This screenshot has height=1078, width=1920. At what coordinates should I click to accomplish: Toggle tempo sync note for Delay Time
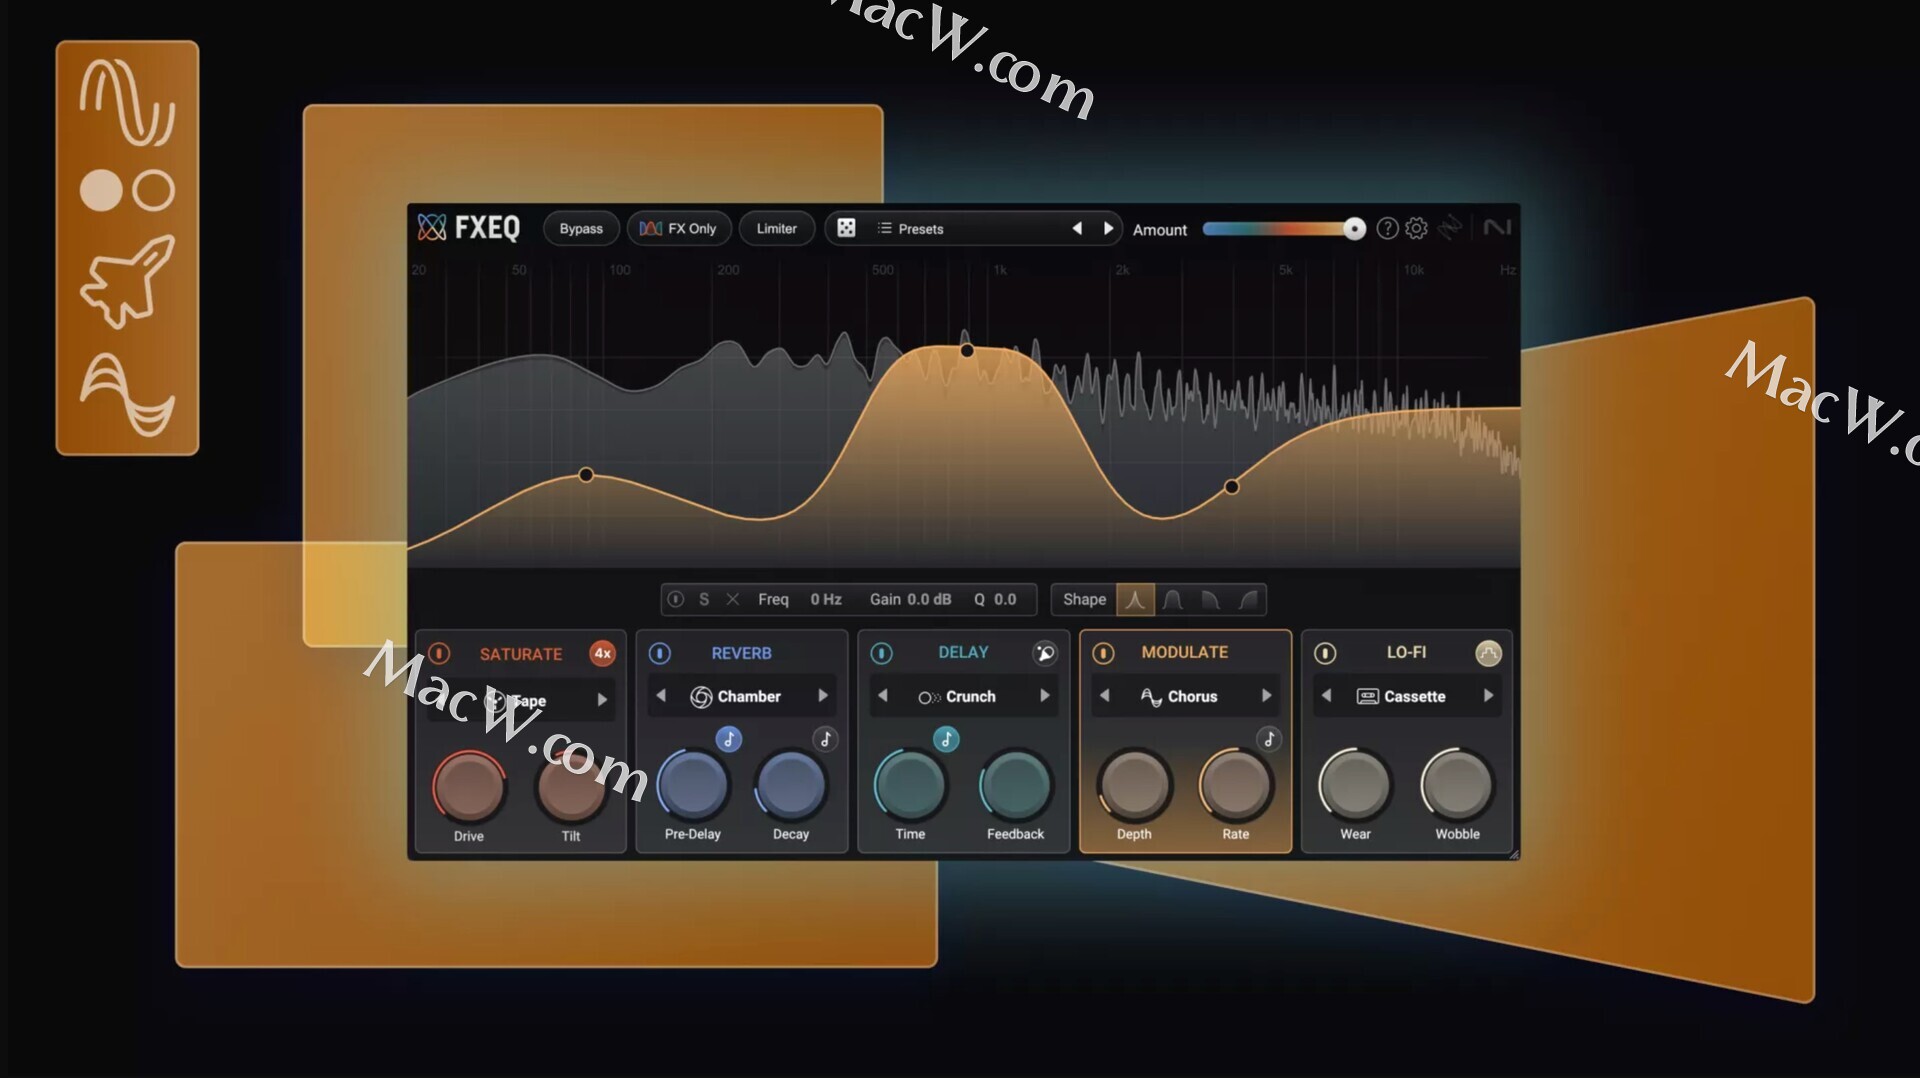[946, 739]
